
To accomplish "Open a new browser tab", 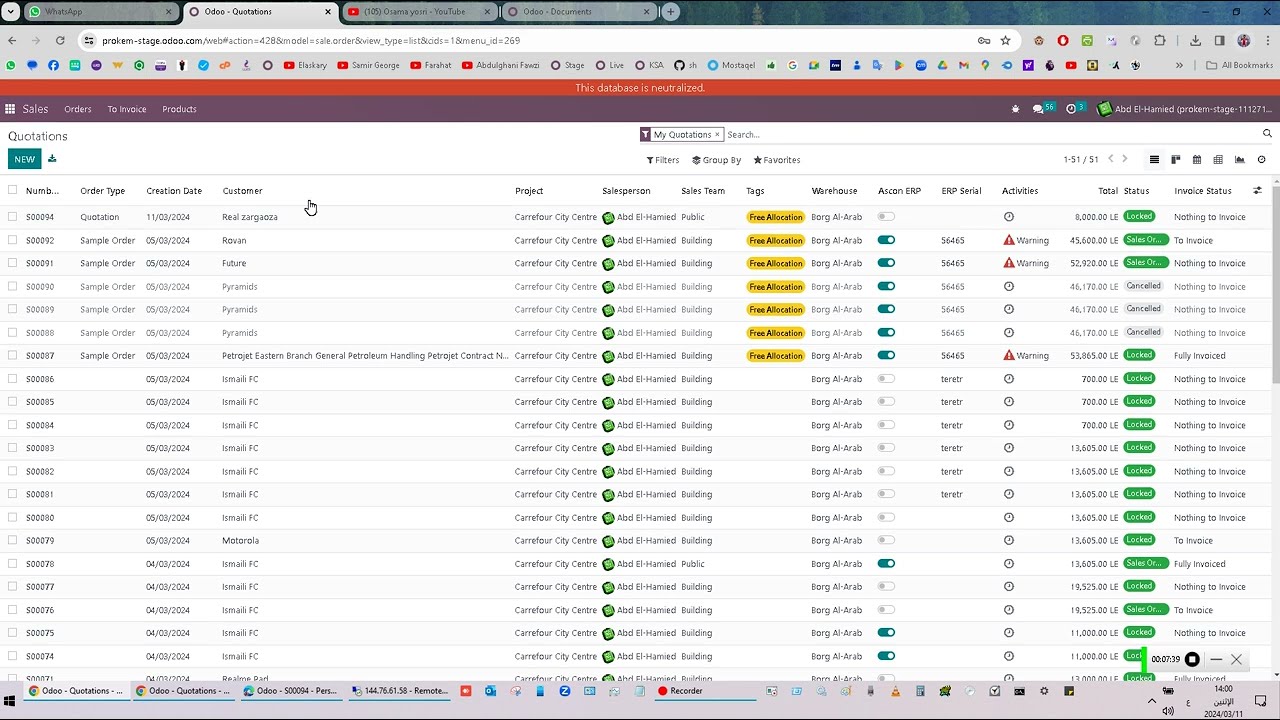I will tap(671, 12).
